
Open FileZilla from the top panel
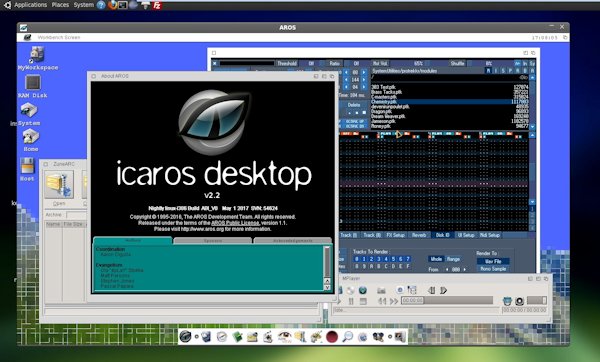click(x=157, y=5)
